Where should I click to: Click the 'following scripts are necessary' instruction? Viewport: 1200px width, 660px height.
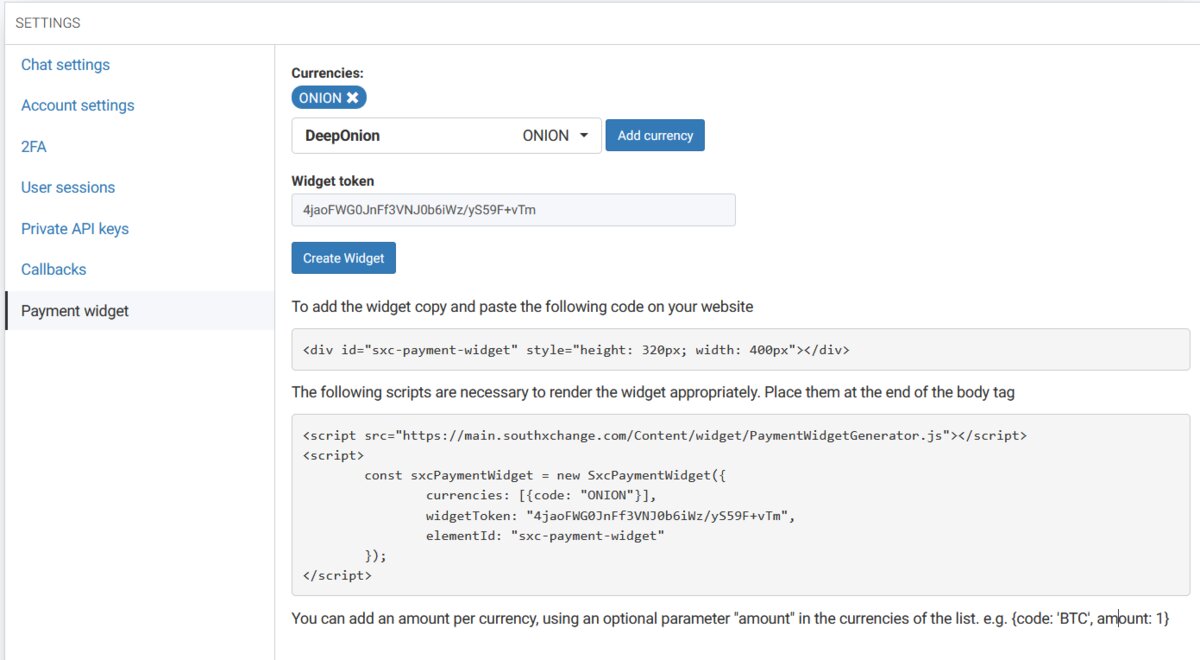[x=653, y=393]
